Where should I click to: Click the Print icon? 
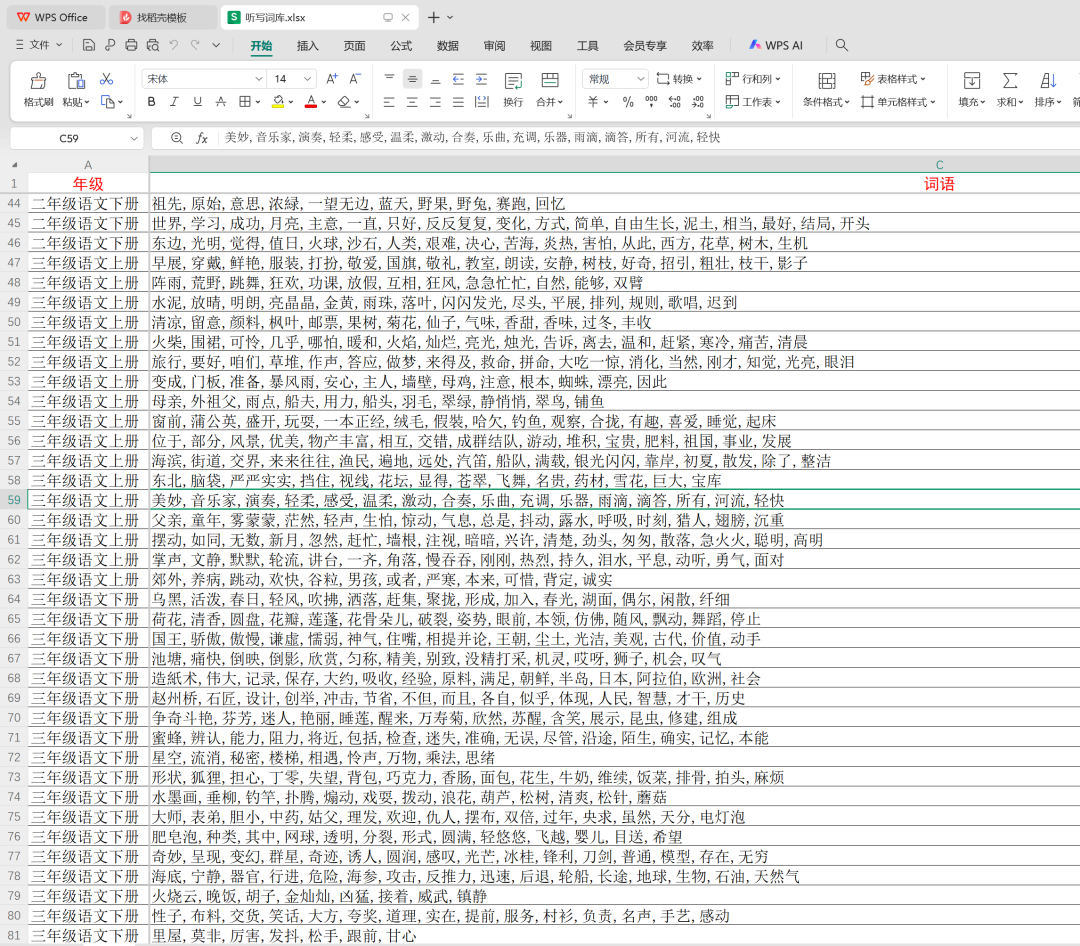pyautogui.click(x=131, y=45)
